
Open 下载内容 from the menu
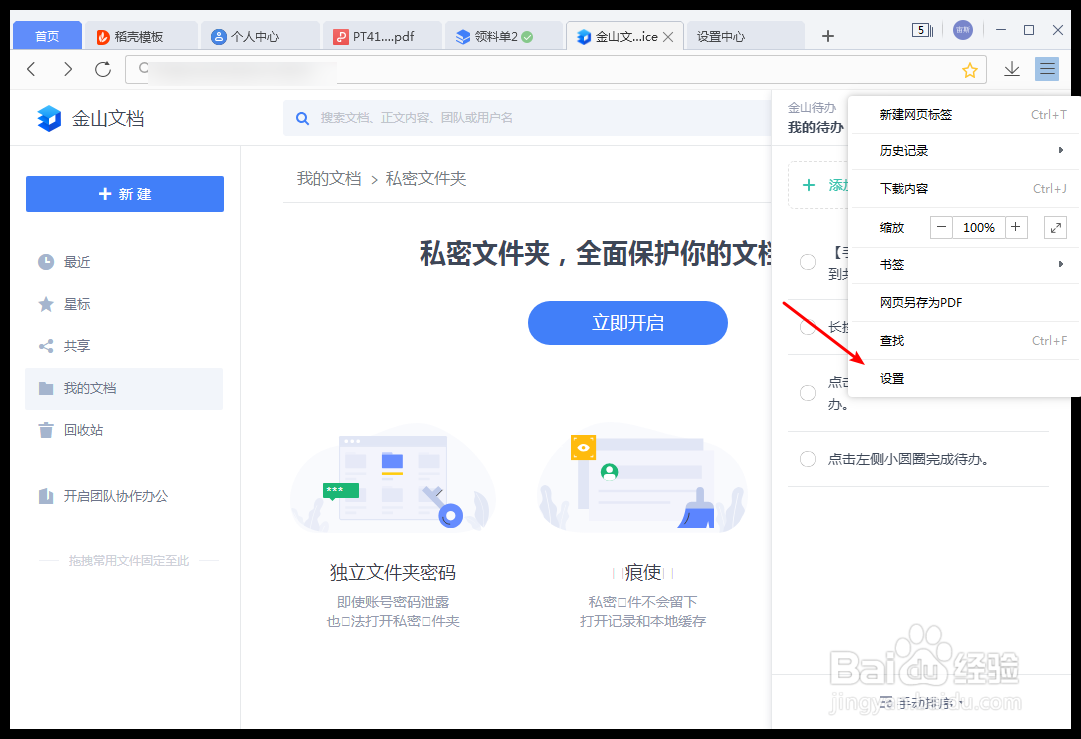(964, 189)
